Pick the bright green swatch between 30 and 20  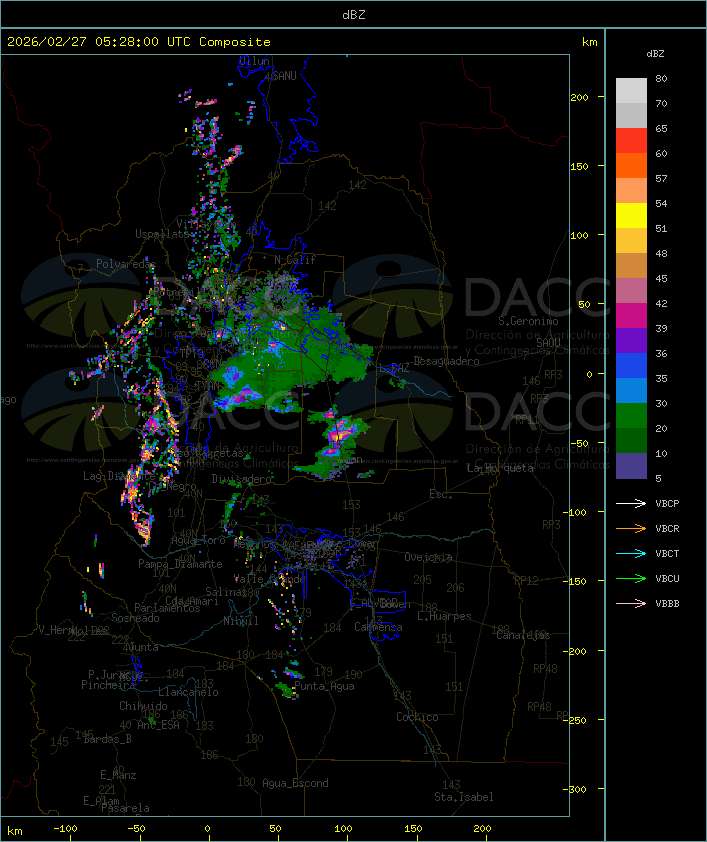(631, 416)
